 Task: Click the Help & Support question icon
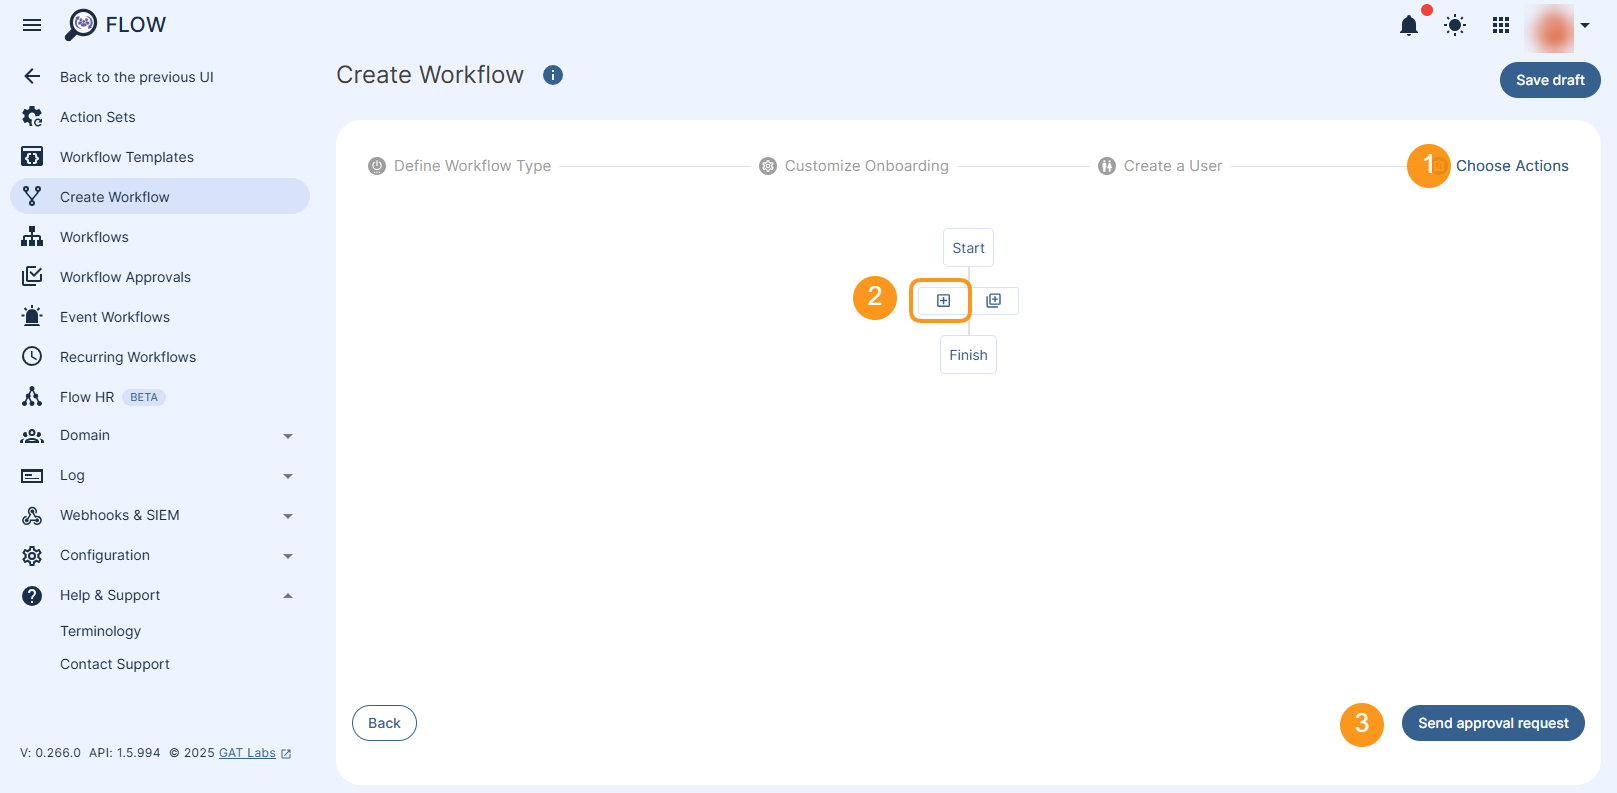(32, 596)
